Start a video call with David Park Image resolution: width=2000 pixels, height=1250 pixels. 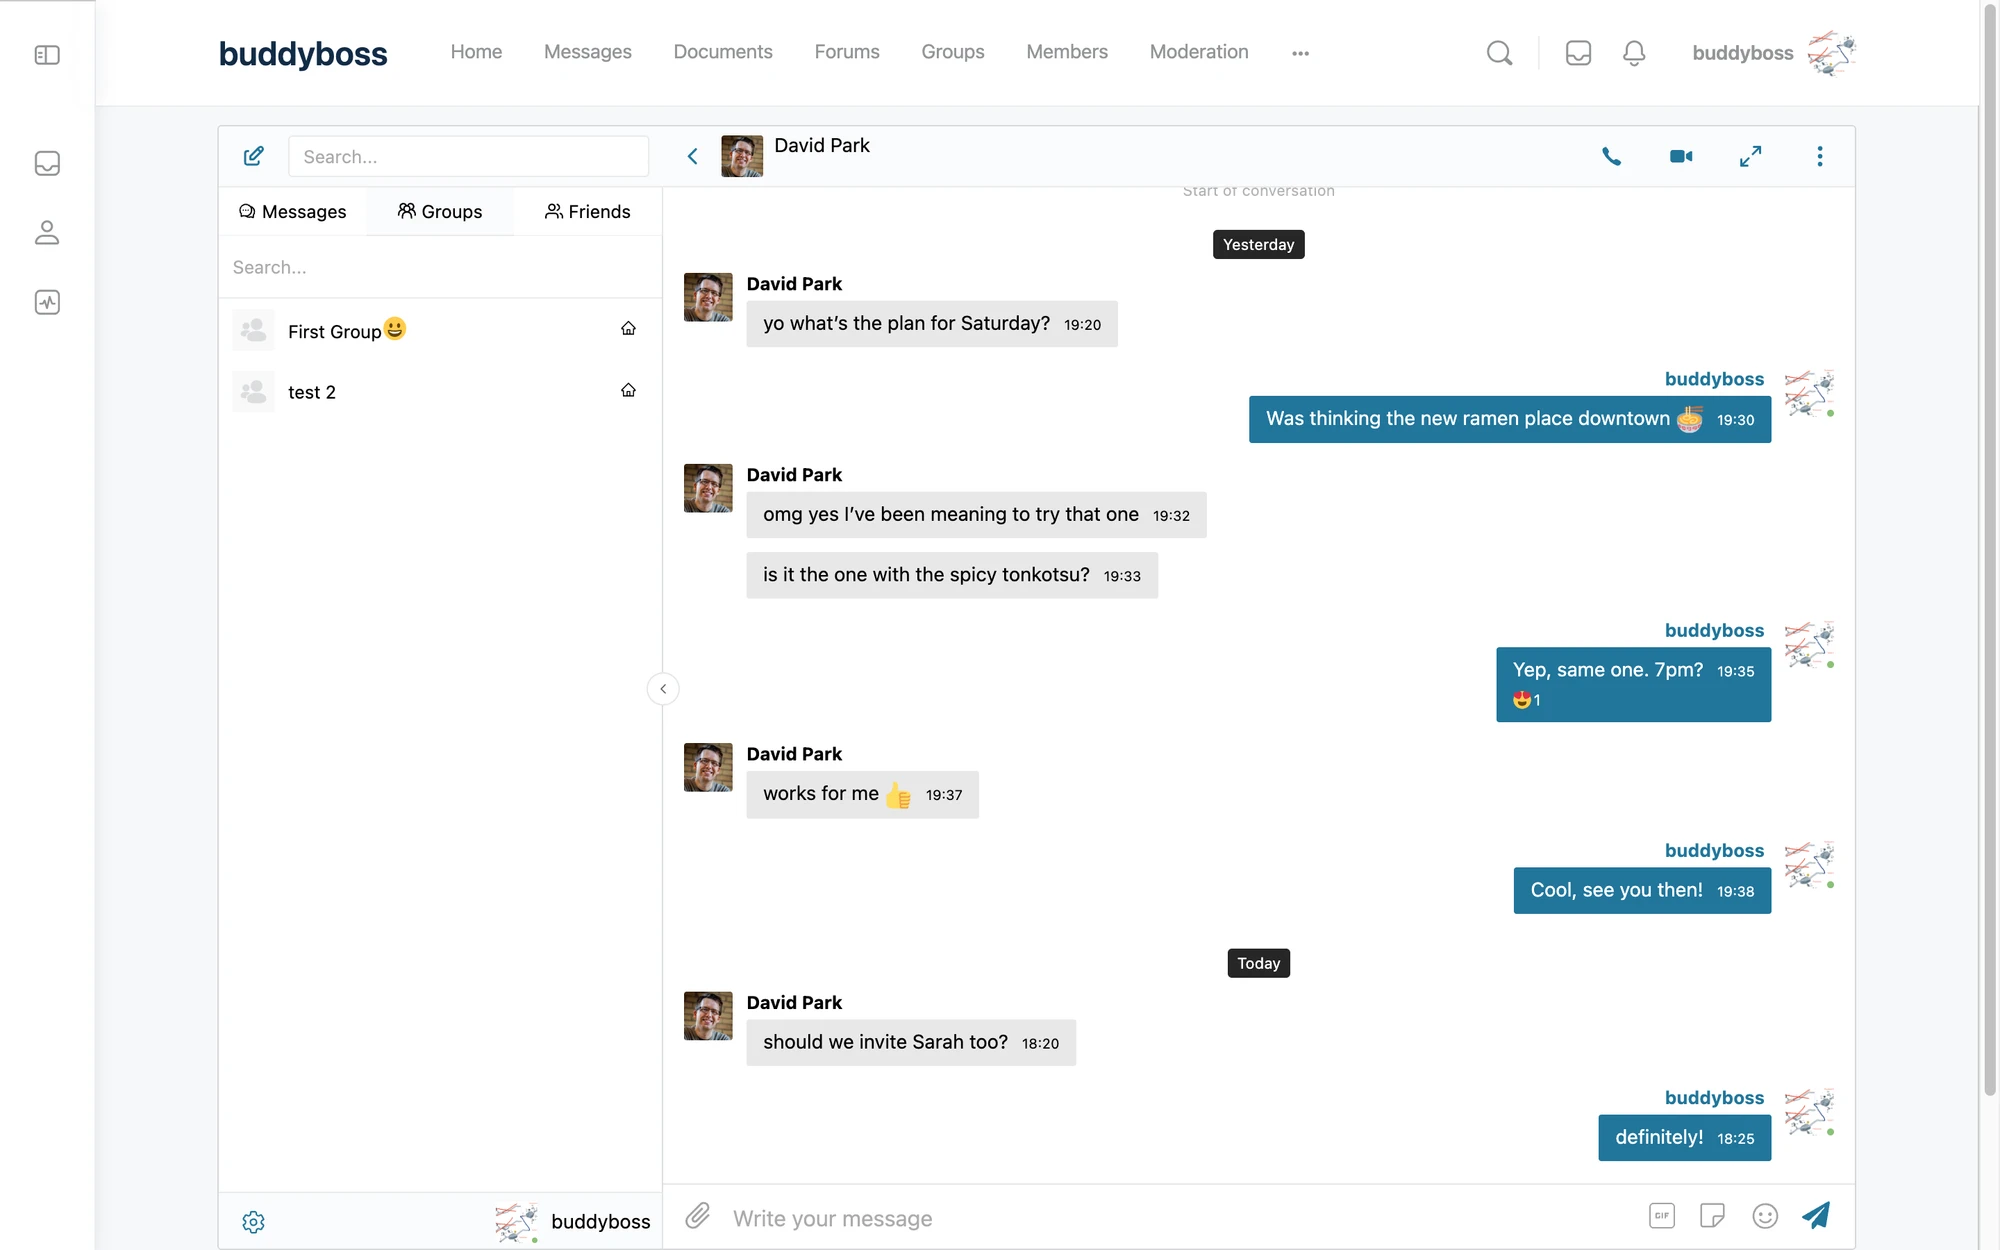tap(1681, 156)
